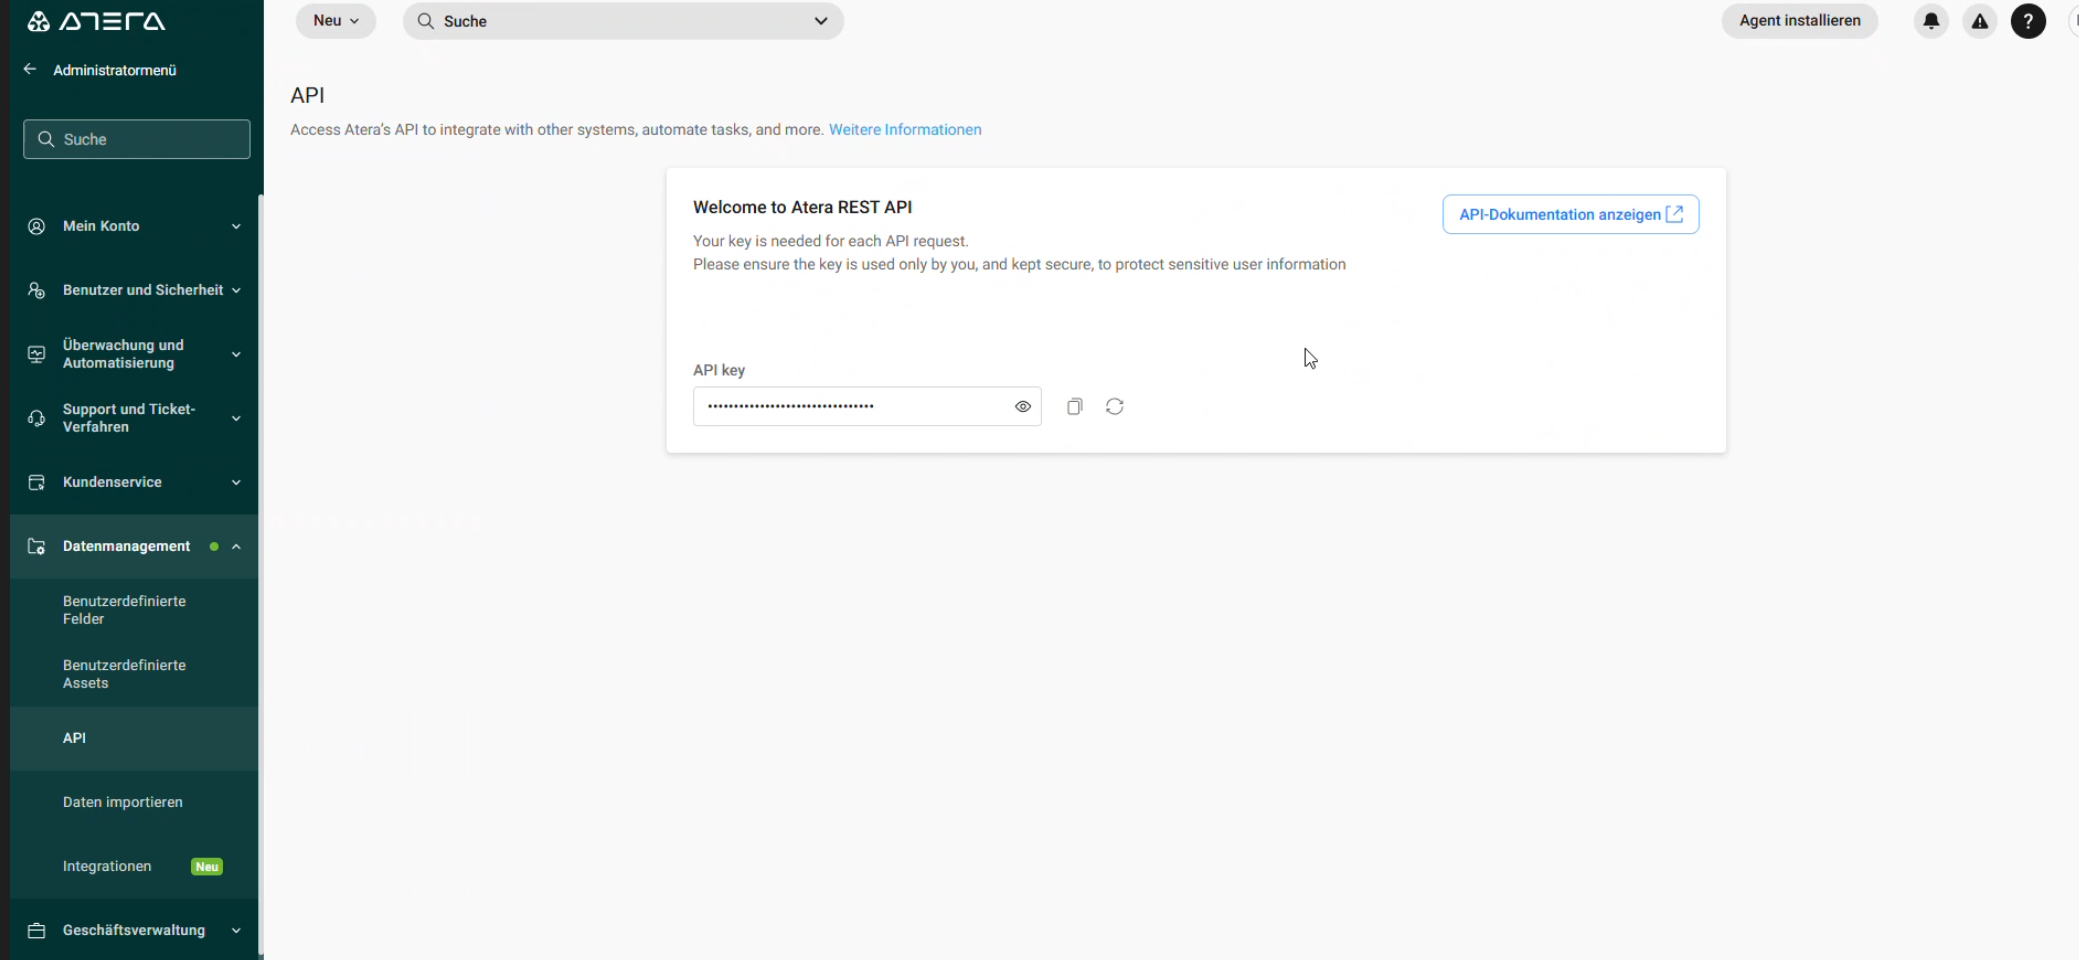The height and width of the screenshot is (960, 2079).
Task: Regenerate the API key with refresh icon
Action: pos(1114,406)
